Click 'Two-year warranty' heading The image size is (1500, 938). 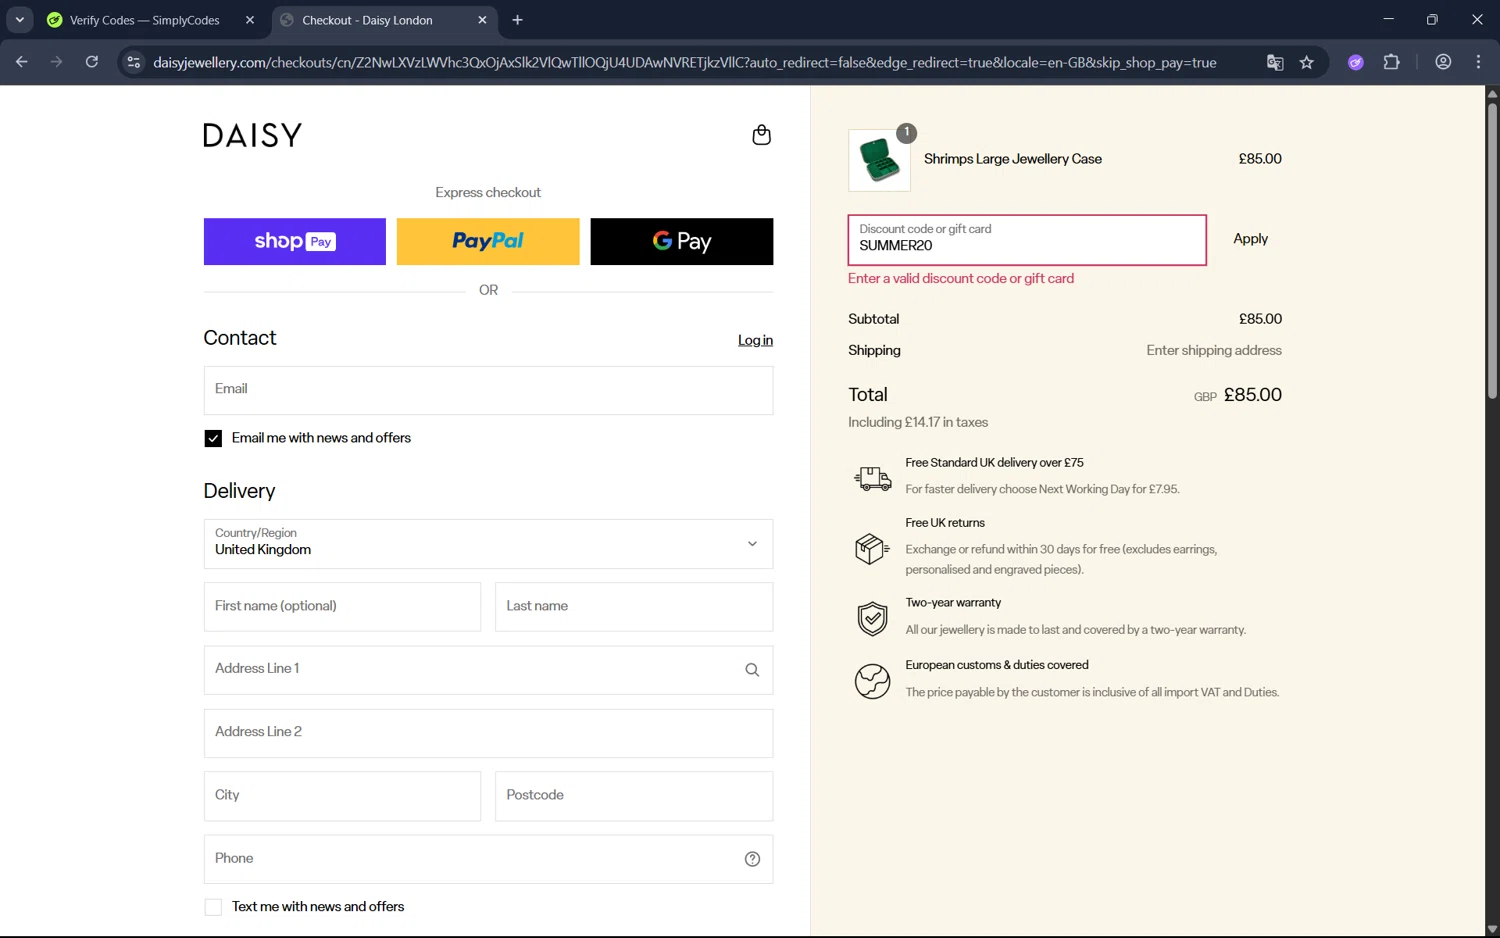click(953, 603)
